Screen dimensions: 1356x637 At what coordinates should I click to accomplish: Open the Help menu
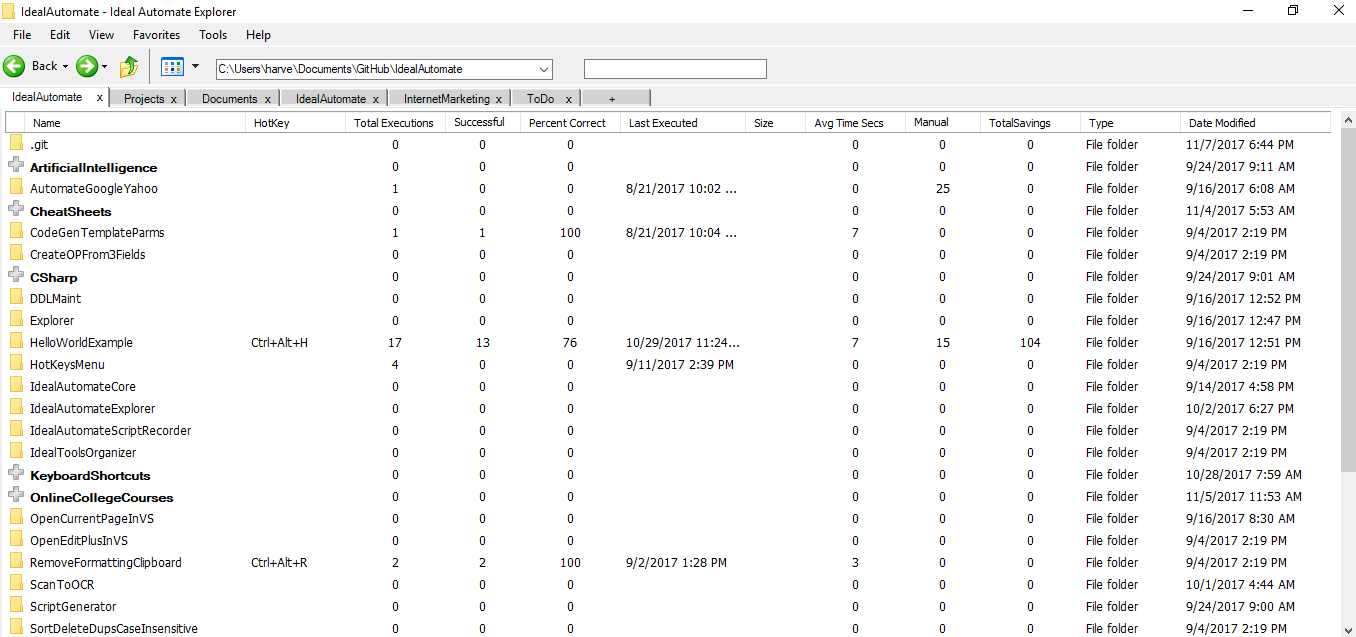[x=258, y=35]
